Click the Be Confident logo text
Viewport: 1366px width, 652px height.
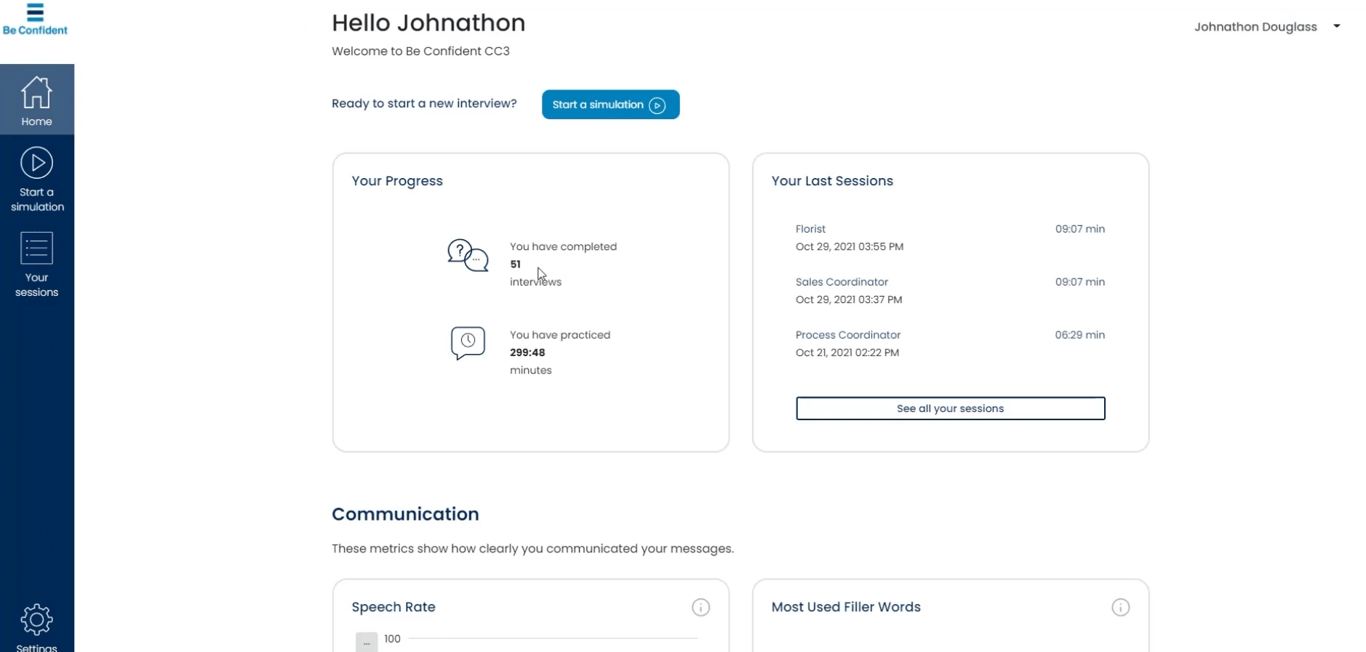pyautogui.click(x=35, y=30)
